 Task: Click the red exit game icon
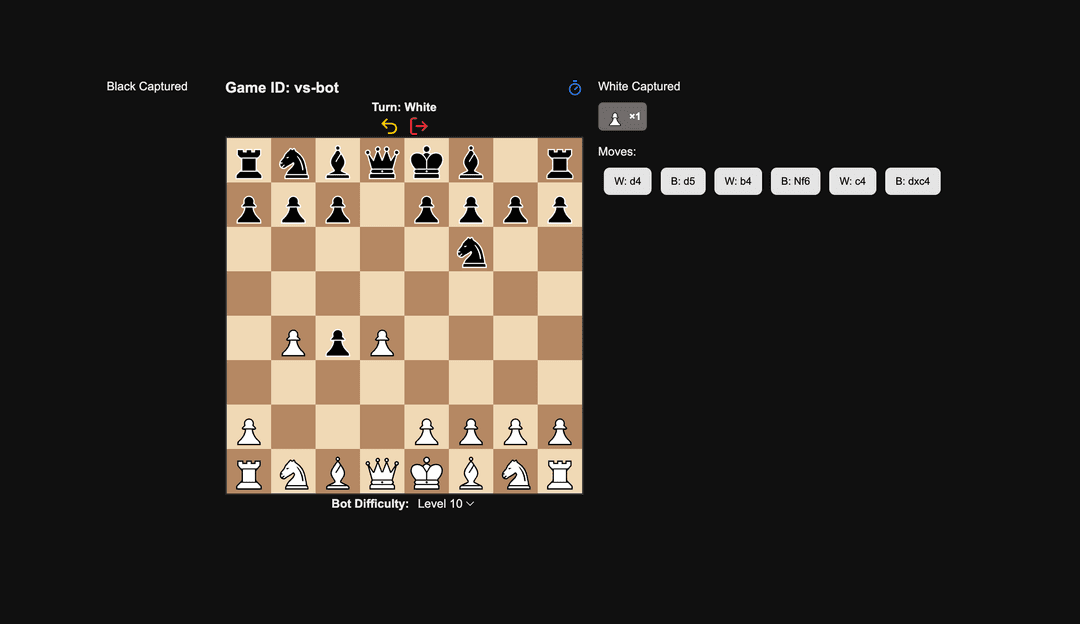pyautogui.click(x=419, y=126)
